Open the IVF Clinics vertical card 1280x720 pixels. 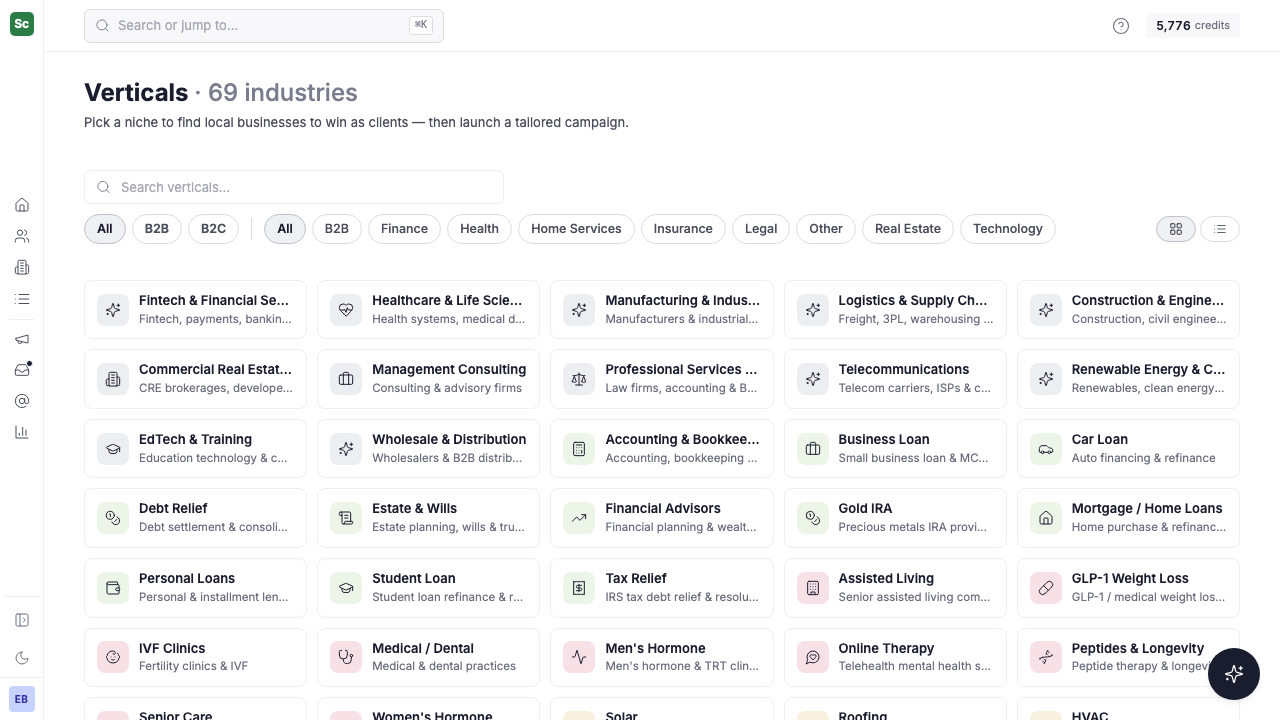click(195, 657)
